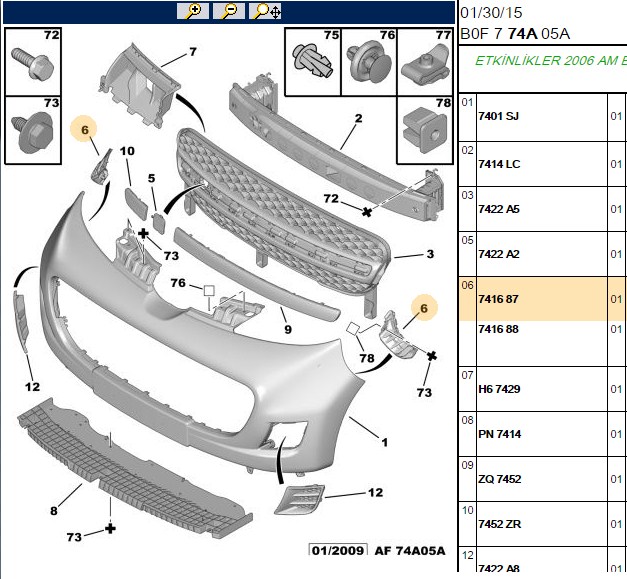The height and width of the screenshot is (579, 627).
Task: Click the 01/30/15 date text
Action: tap(491, 13)
